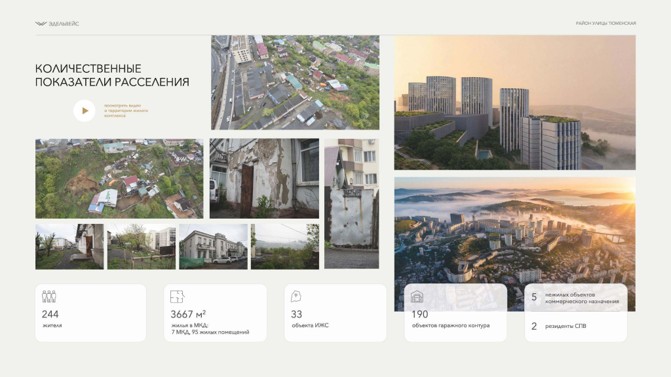Click the Эдельвейс logo icon
Screen dimensions: 671x377
tap(41, 24)
